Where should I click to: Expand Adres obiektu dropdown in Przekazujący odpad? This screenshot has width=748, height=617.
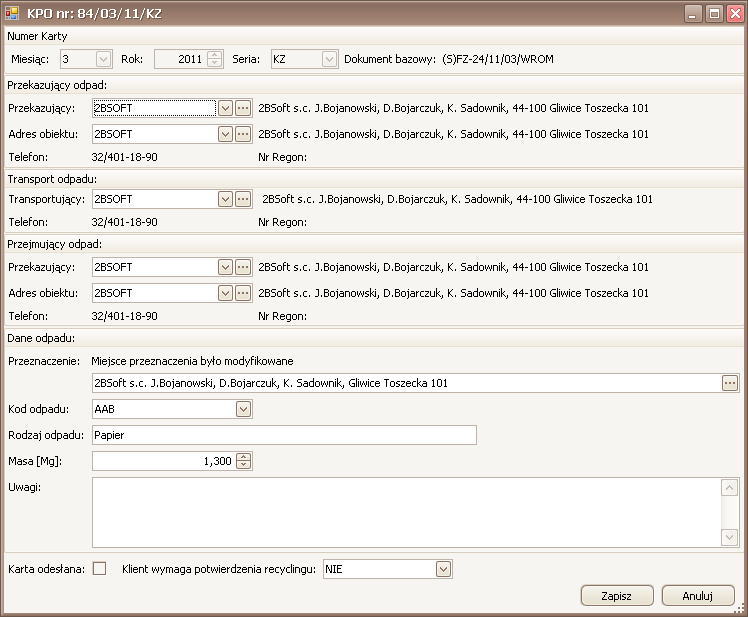[225, 134]
